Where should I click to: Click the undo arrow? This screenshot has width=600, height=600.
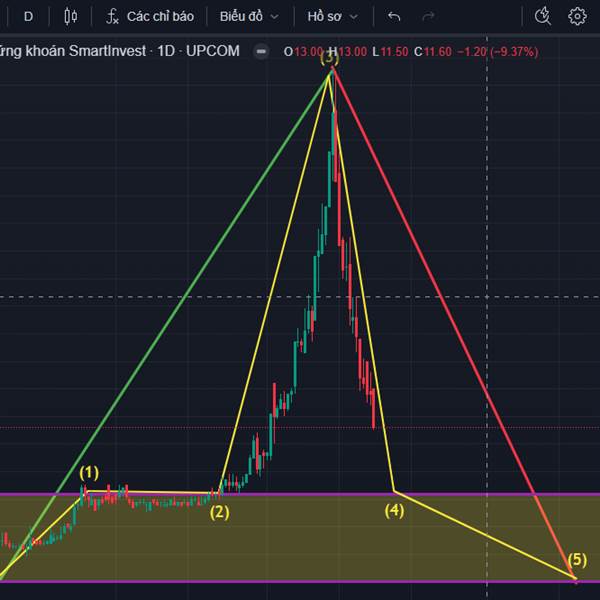point(394,16)
